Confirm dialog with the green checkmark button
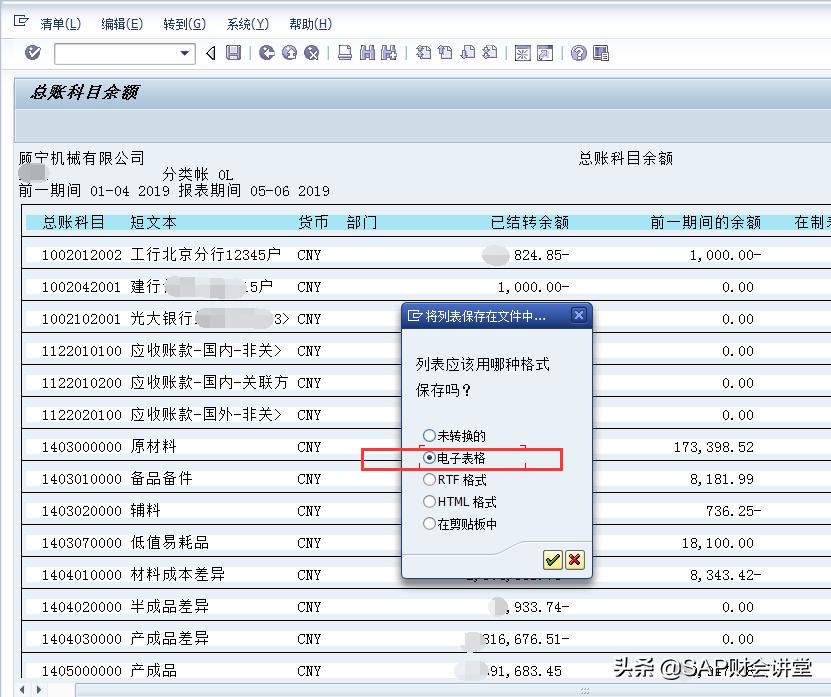831x697 pixels. point(553,560)
